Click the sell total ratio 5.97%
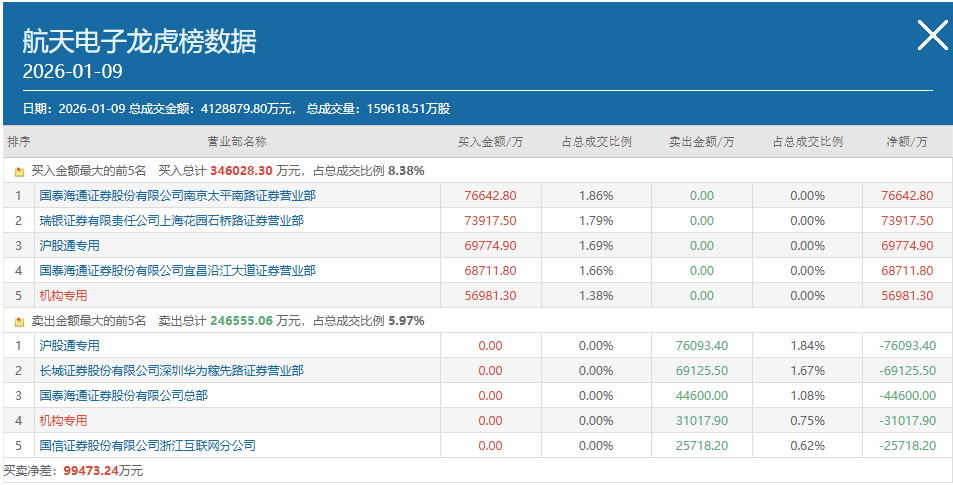This screenshot has width=953, height=485. coord(406,320)
